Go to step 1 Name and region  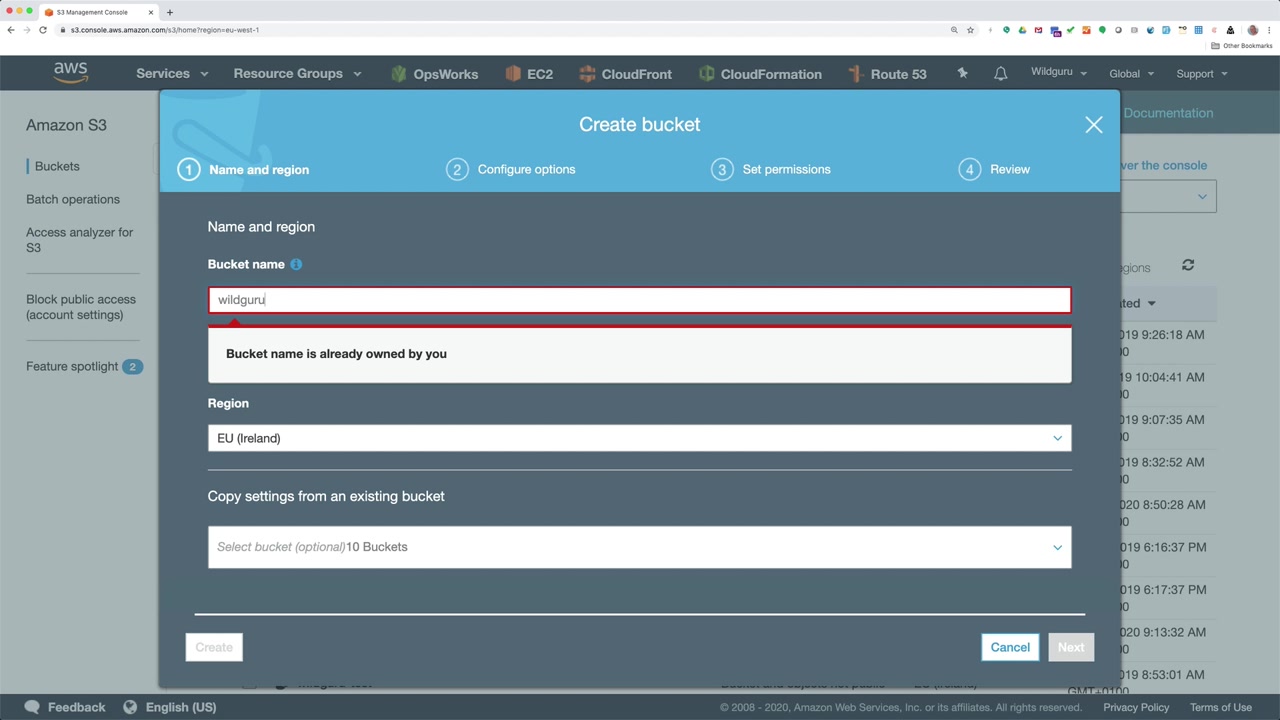coord(244,169)
